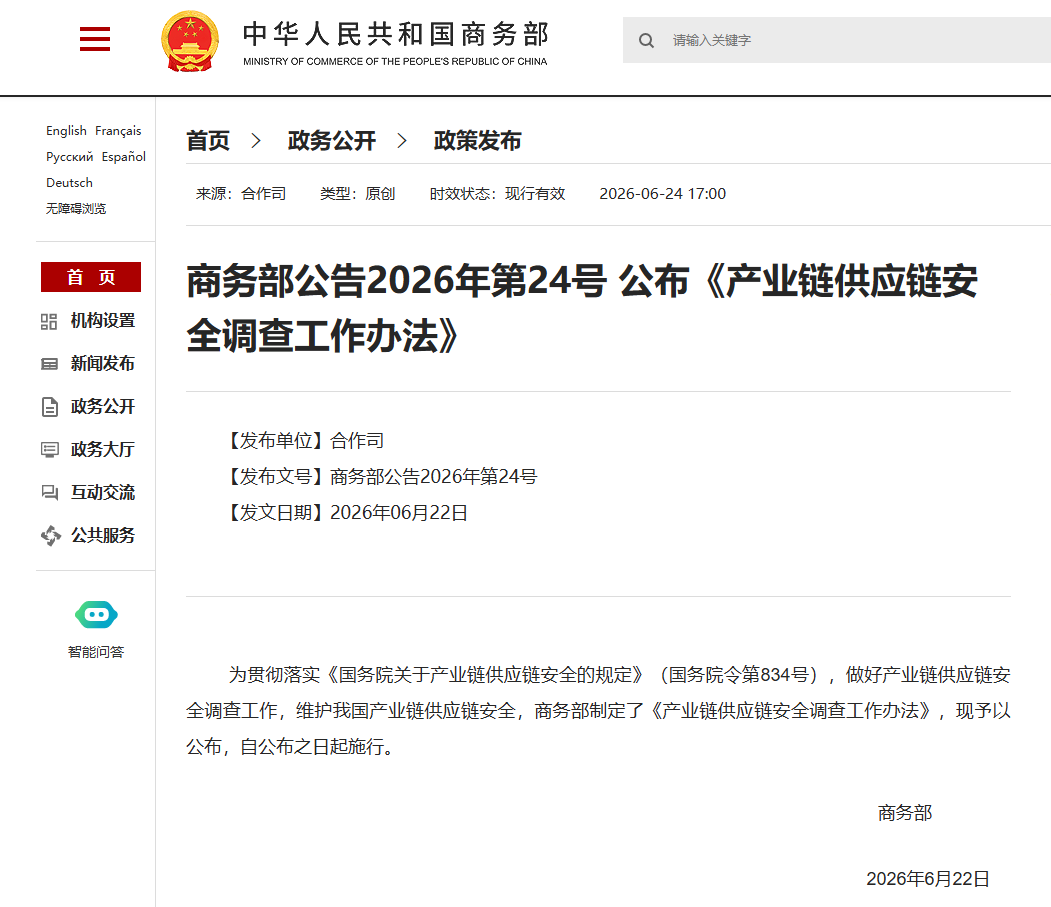Viewport: 1051px width, 907px height.
Task: Open 无障碍浏览 accessibility mode
Action: pos(76,209)
